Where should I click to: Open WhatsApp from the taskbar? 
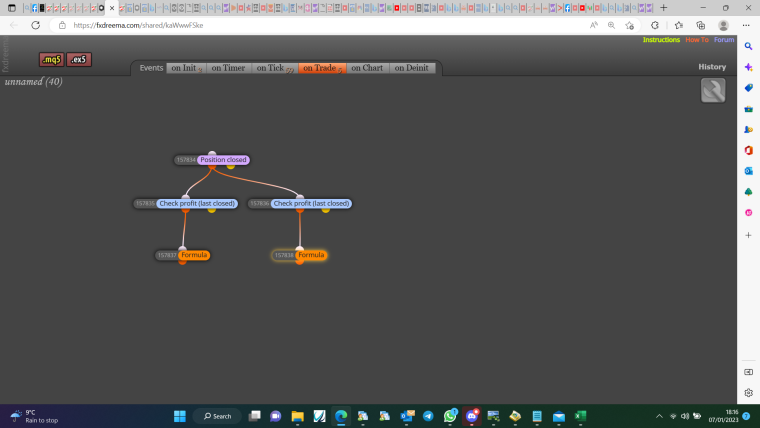450,416
